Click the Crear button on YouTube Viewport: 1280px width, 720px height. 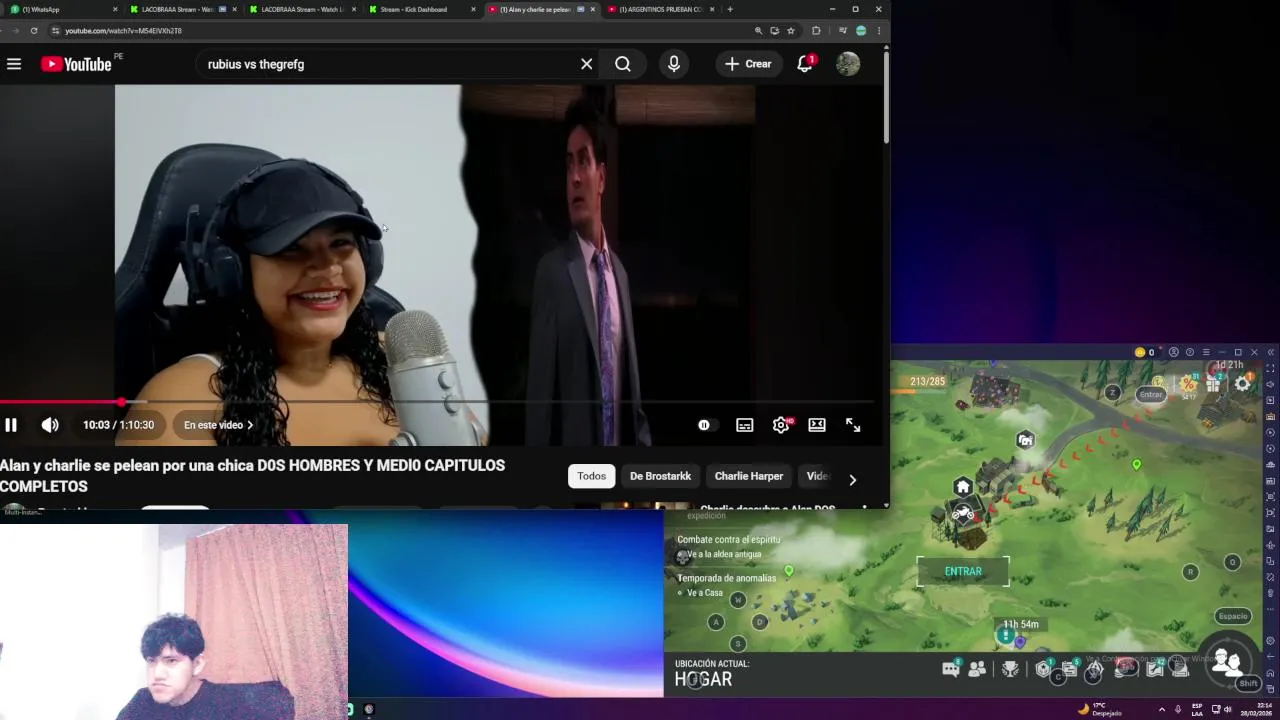[749, 64]
